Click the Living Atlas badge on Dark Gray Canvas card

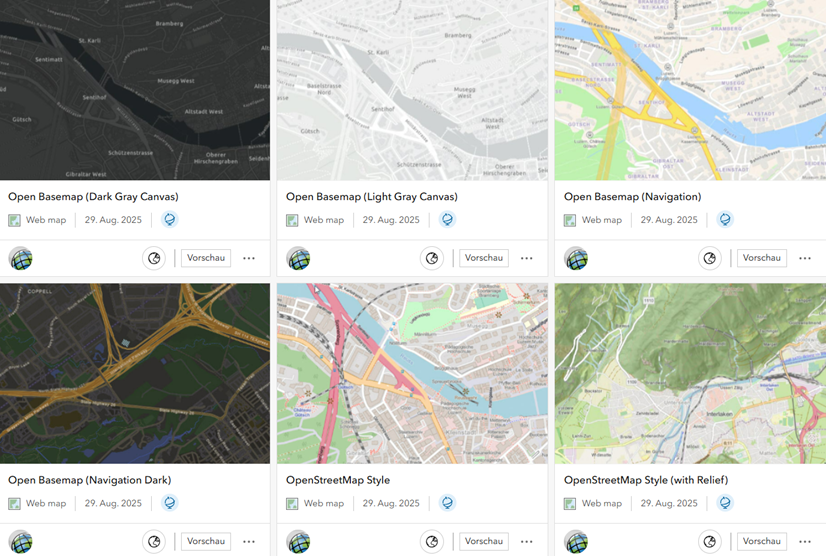(170, 219)
